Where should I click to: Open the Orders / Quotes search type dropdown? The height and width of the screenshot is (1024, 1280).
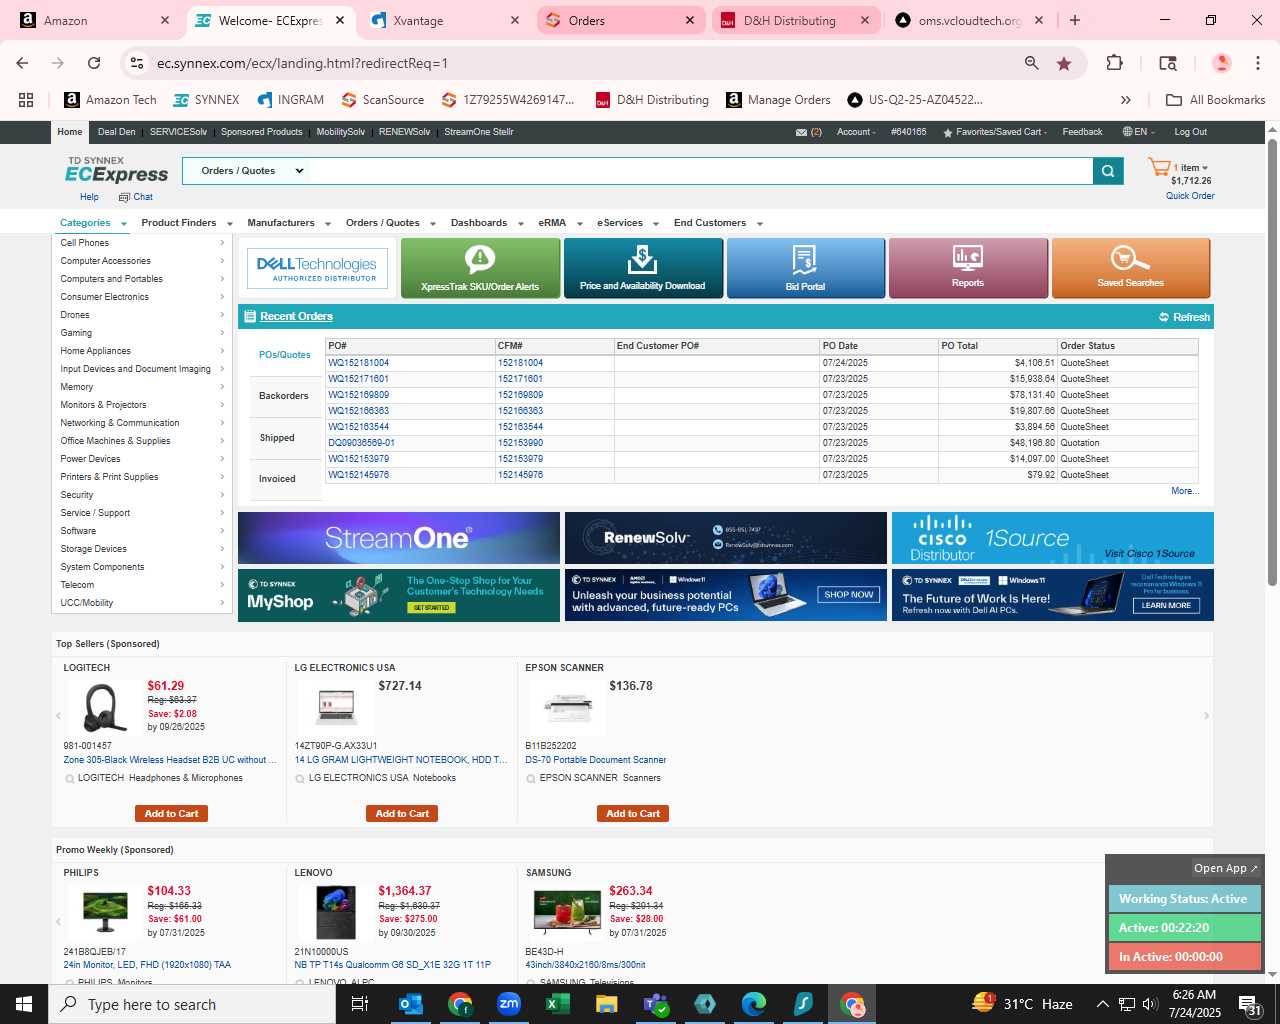click(246, 171)
